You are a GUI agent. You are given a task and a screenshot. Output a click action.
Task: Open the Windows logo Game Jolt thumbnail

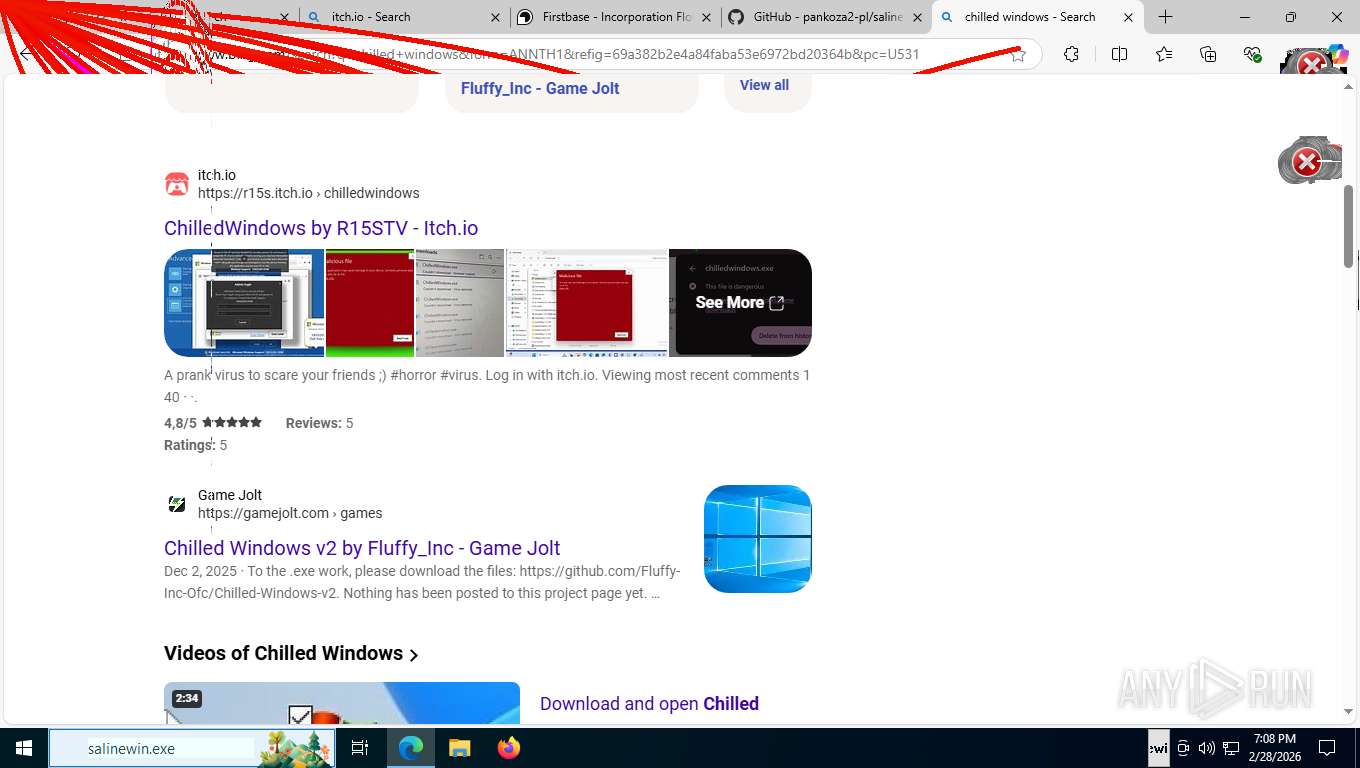[758, 539]
